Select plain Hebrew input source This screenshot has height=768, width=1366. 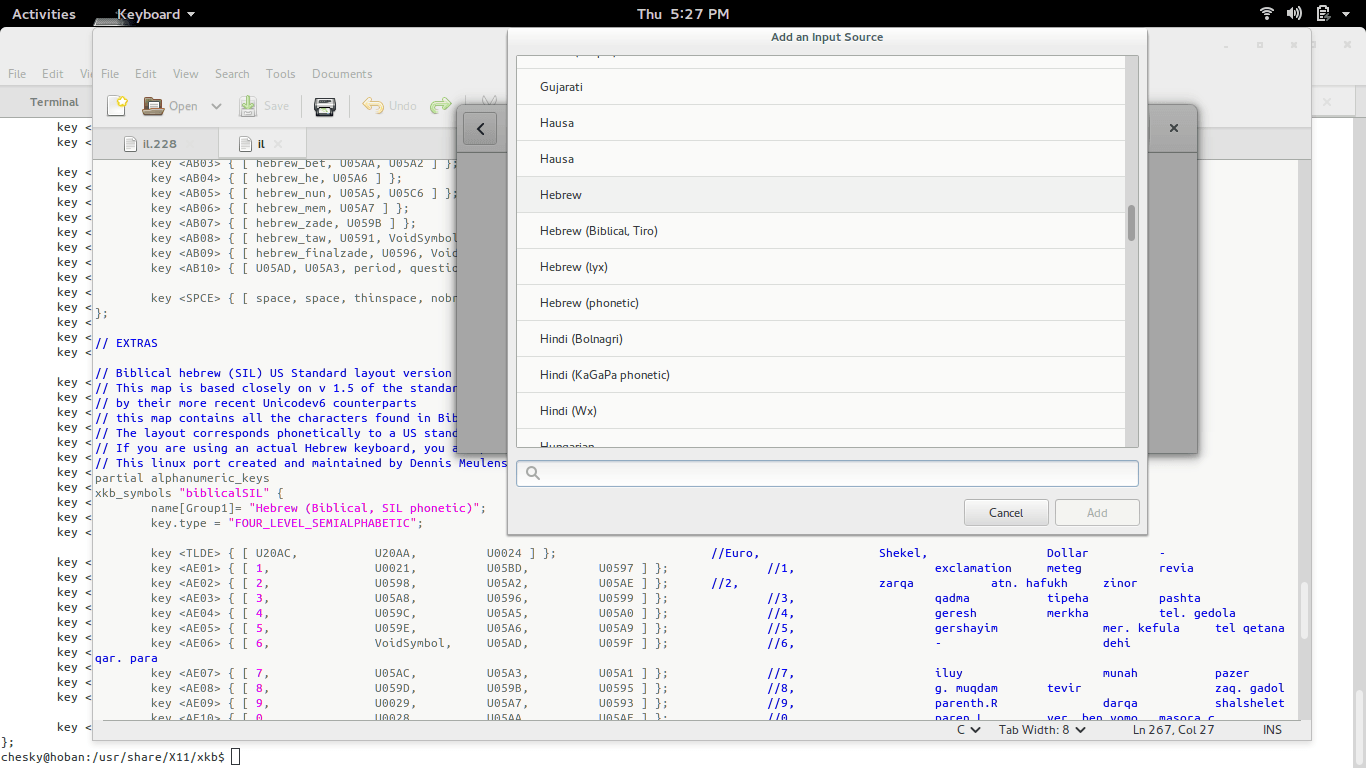tap(821, 195)
